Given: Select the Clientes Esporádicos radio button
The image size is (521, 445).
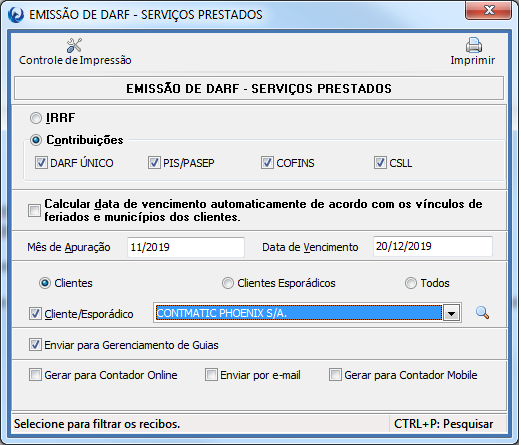Looking at the screenshot, I should [x=228, y=283].
